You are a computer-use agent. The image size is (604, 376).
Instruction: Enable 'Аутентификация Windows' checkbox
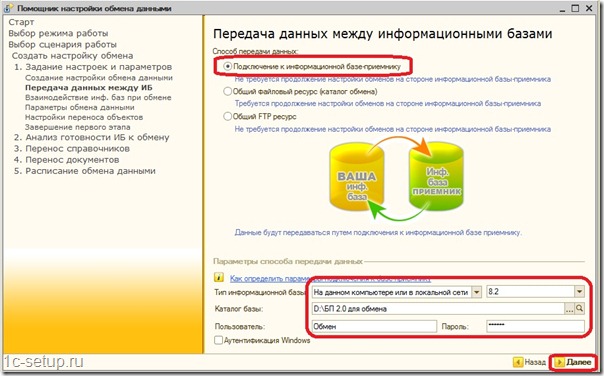pos(218,340)
